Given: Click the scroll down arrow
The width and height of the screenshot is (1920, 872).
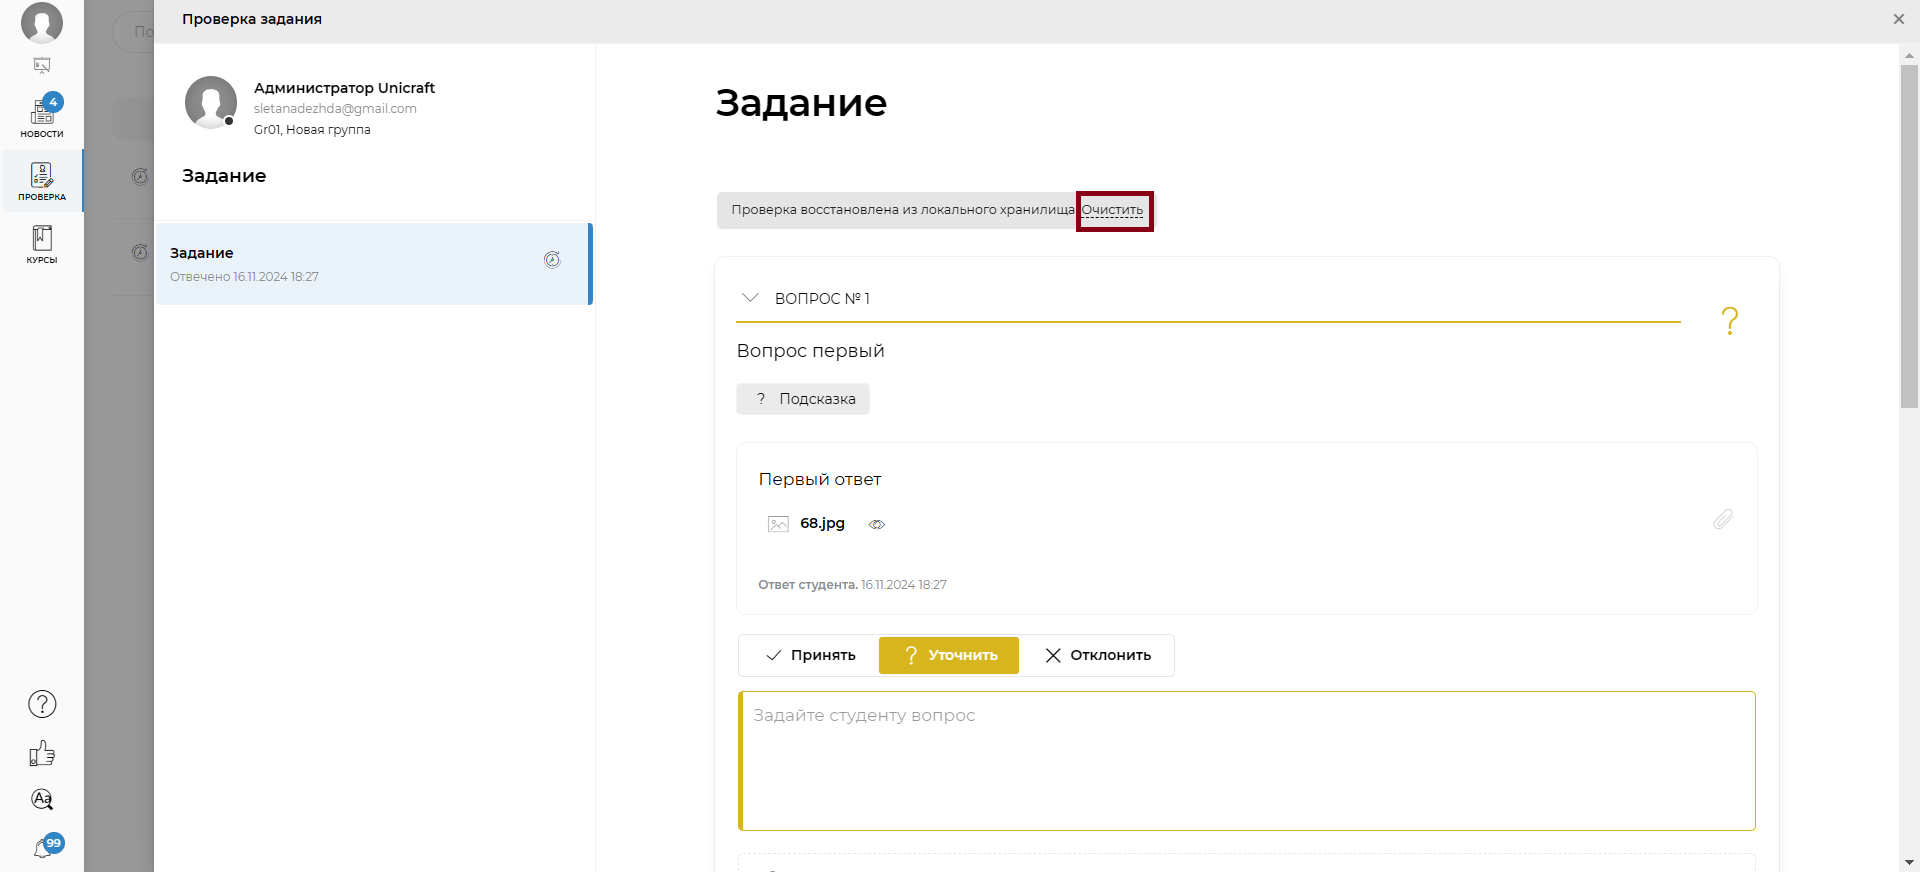Looking at the screenshot, I should pos(1909,862).
